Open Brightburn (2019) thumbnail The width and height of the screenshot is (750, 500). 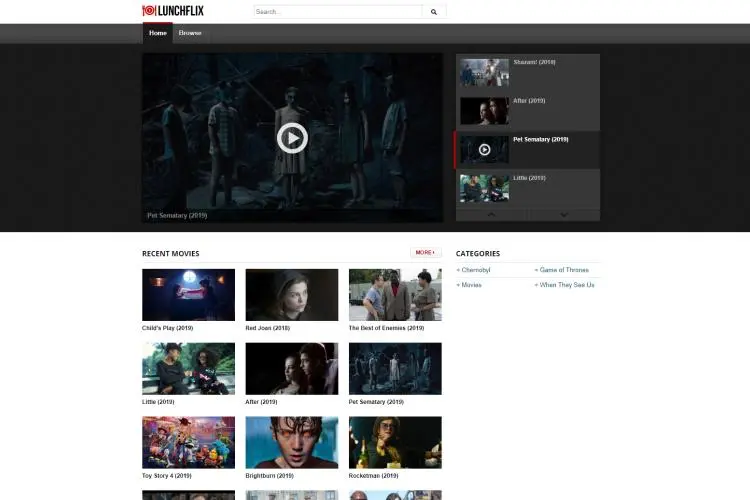(x=292, y=442)
